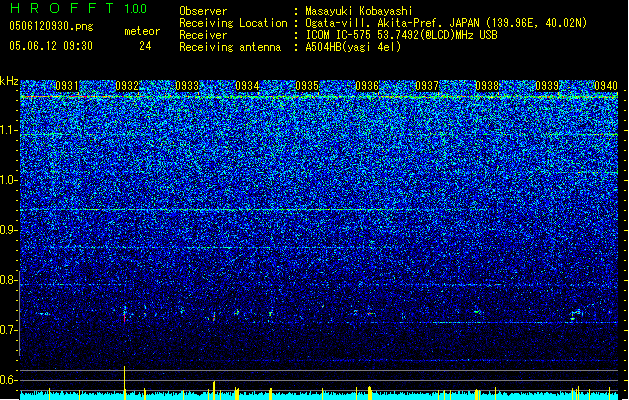Viewport: 629px width, 400px height.
Task: Click the 1.1 kHz axis label
Action: [x=8, y=130]
